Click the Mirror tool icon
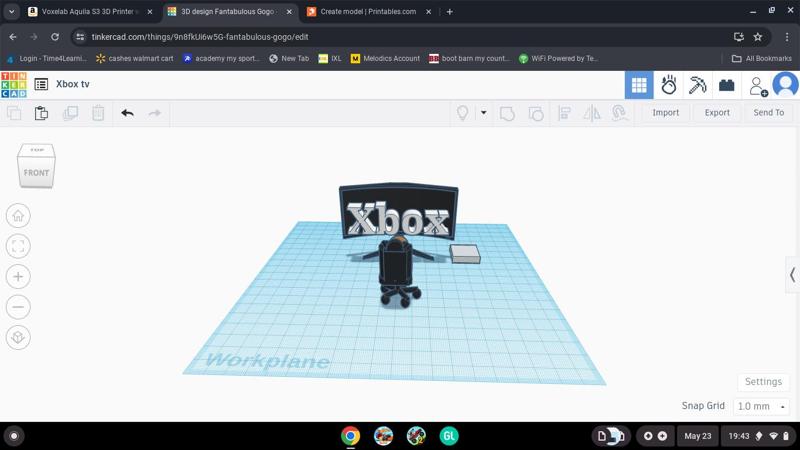This screenshot has height=450, width=800. [592, 113]
